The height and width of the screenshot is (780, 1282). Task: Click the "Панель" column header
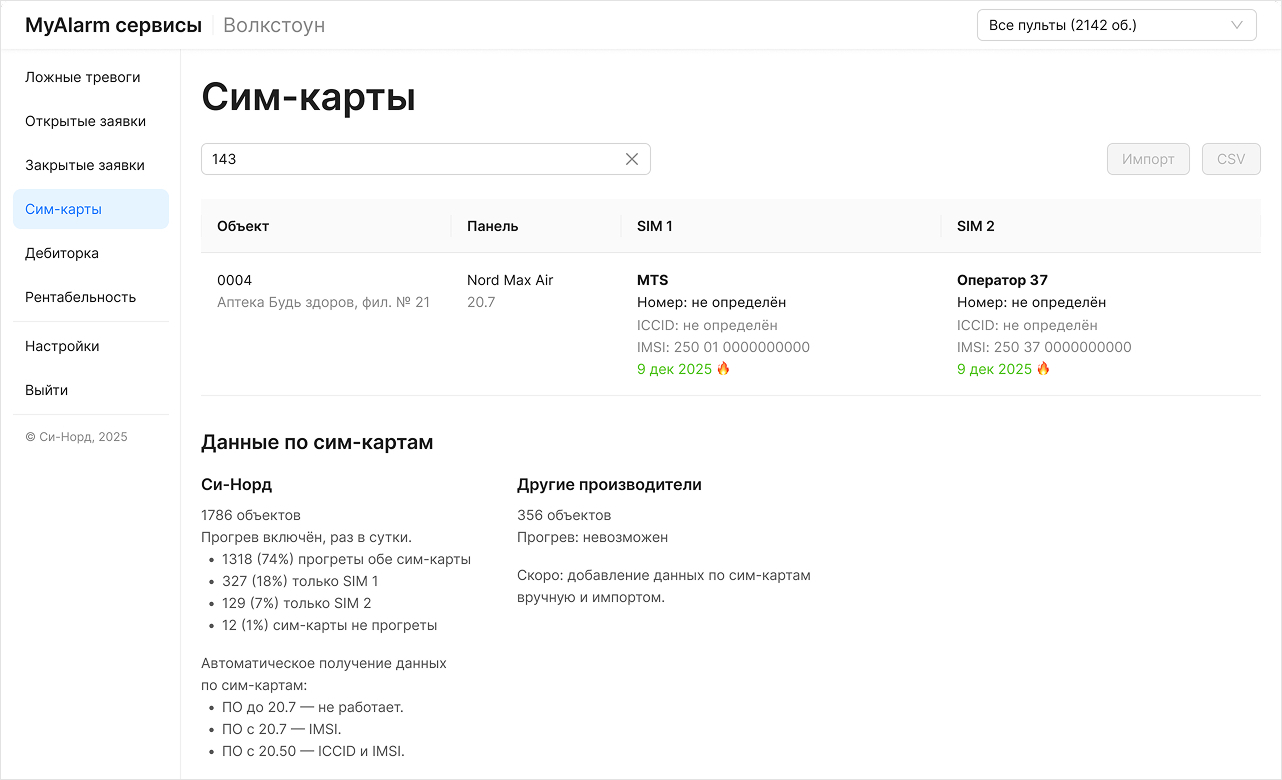493,226
